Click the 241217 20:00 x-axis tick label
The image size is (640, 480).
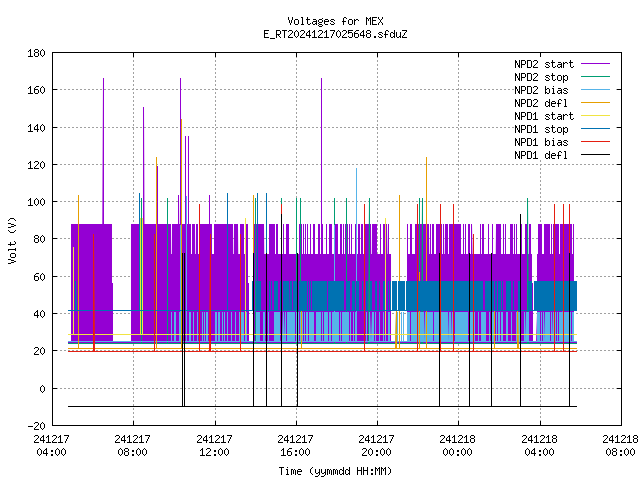click(x=376, y=446)
